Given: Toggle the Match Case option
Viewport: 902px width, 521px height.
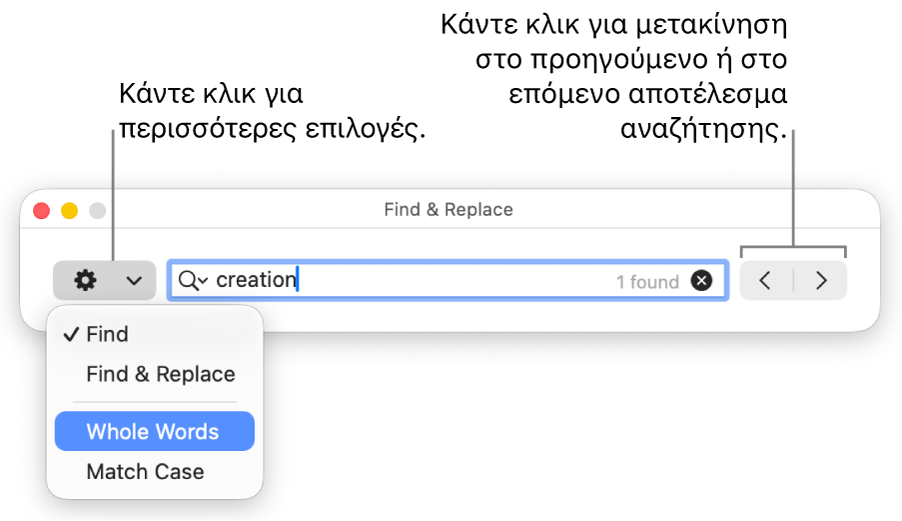Looking at the screenshot, I should [145, 472].
